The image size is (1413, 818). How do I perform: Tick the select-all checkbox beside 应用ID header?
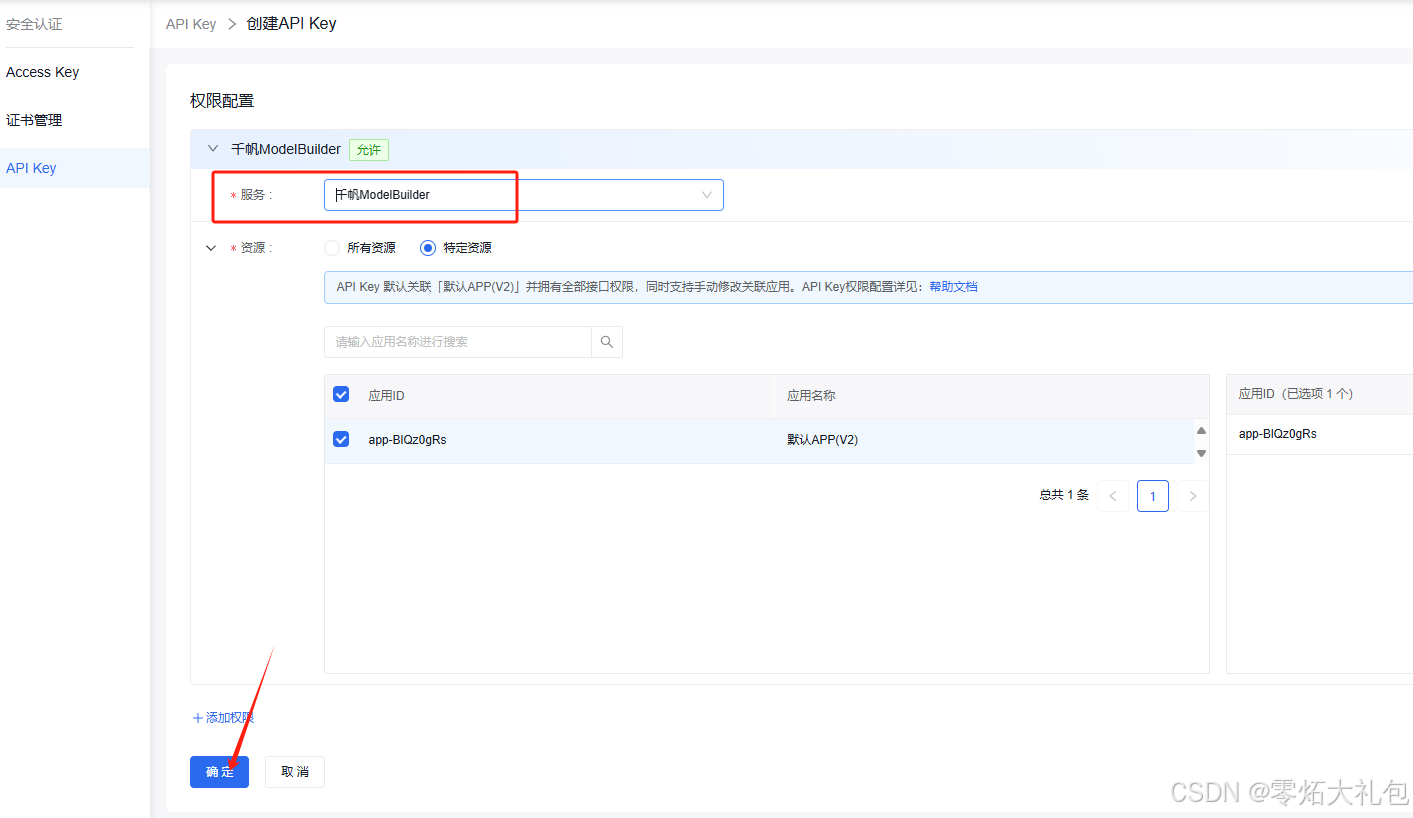(x=341, y=394)
